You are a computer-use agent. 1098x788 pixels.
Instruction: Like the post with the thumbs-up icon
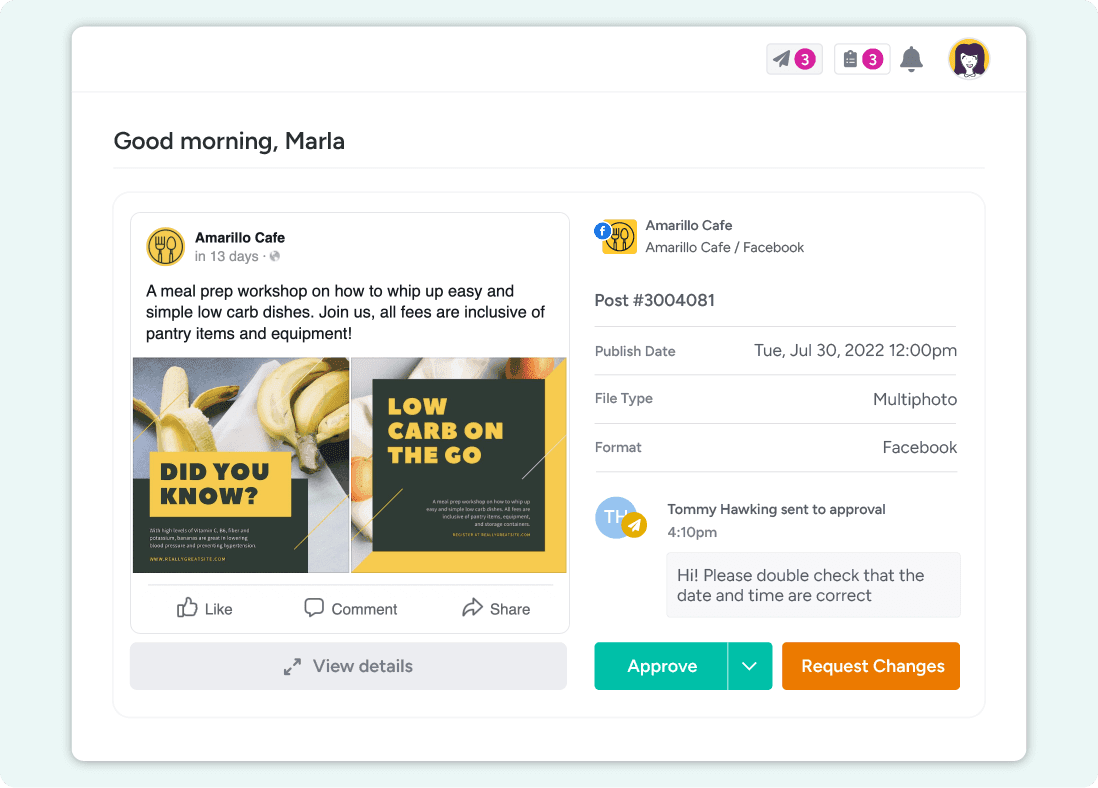click(189, 608)
